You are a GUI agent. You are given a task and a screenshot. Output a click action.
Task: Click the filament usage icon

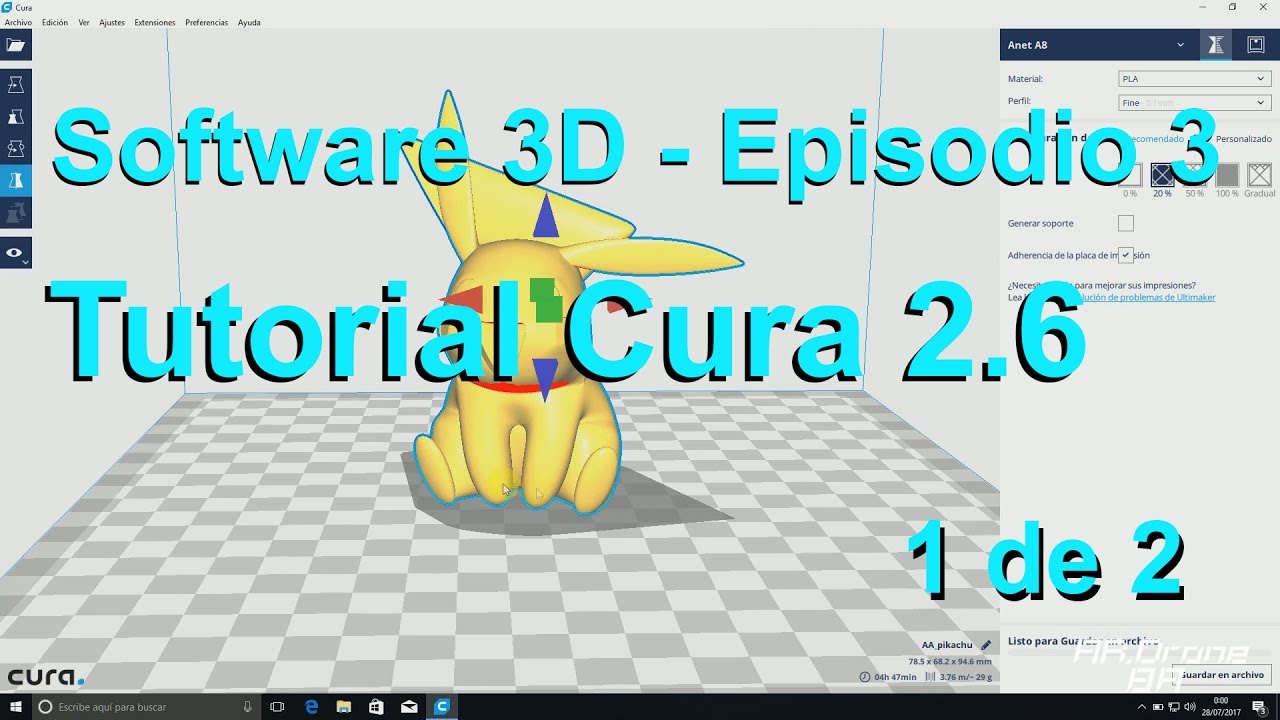[x=931, y=677]
